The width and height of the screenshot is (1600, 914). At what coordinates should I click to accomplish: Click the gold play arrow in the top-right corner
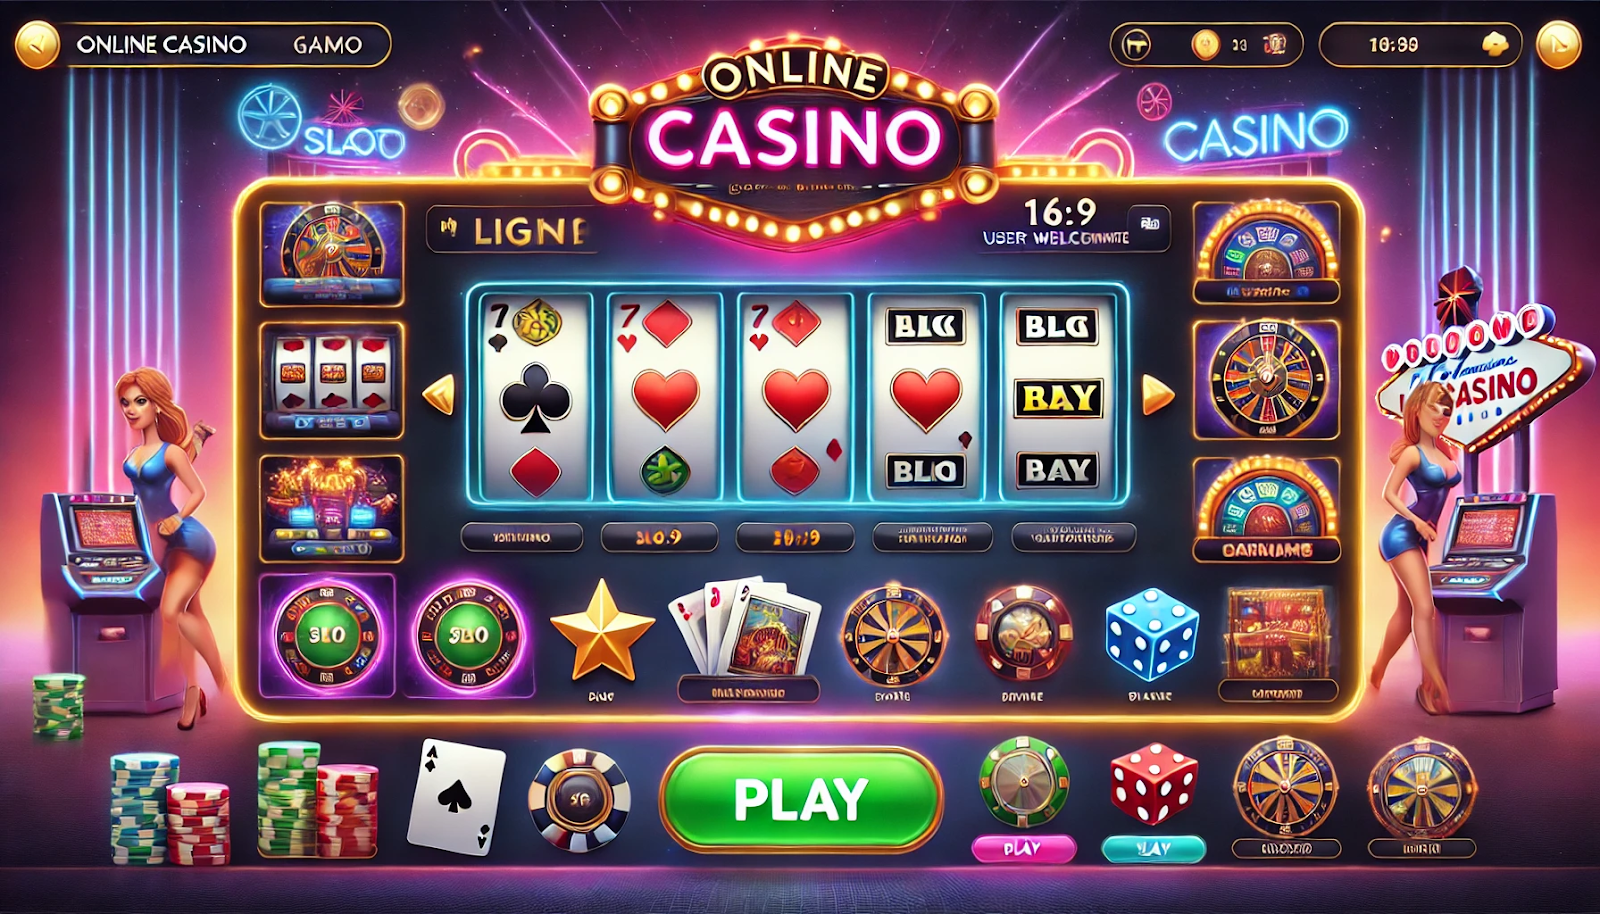point(1558,45)
